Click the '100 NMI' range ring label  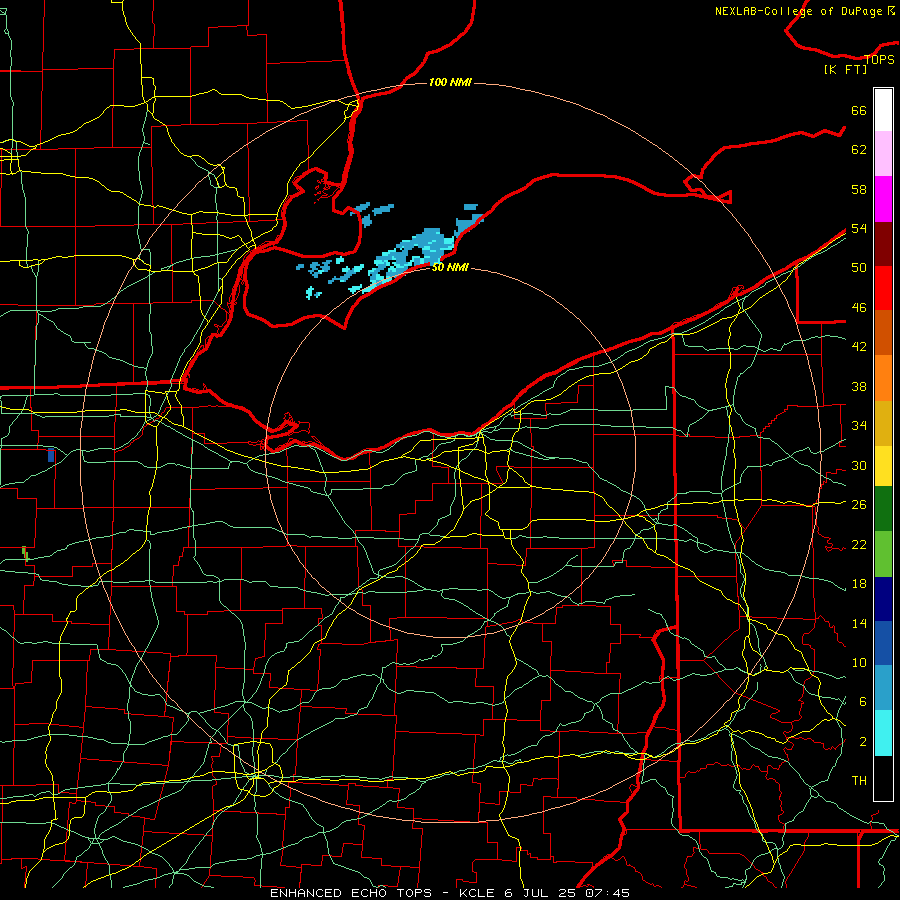450,83
